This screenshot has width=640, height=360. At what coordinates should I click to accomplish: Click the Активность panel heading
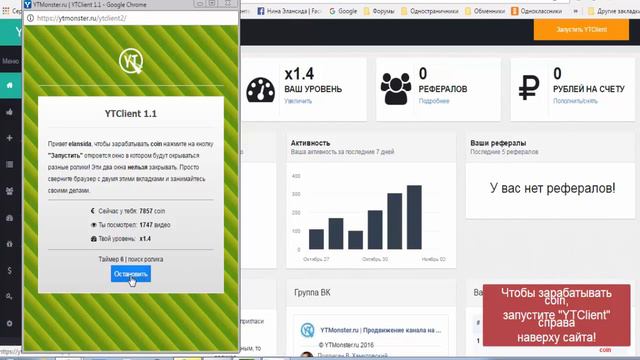tap(310, 143)
